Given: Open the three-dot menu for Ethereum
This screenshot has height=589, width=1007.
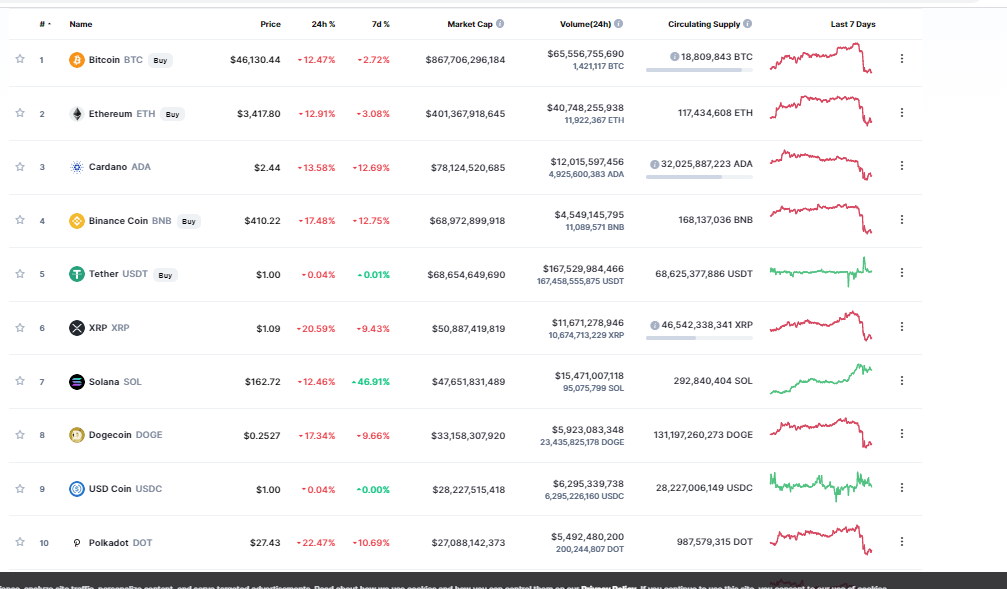Looking at the screenshot, I should point(902,112).
